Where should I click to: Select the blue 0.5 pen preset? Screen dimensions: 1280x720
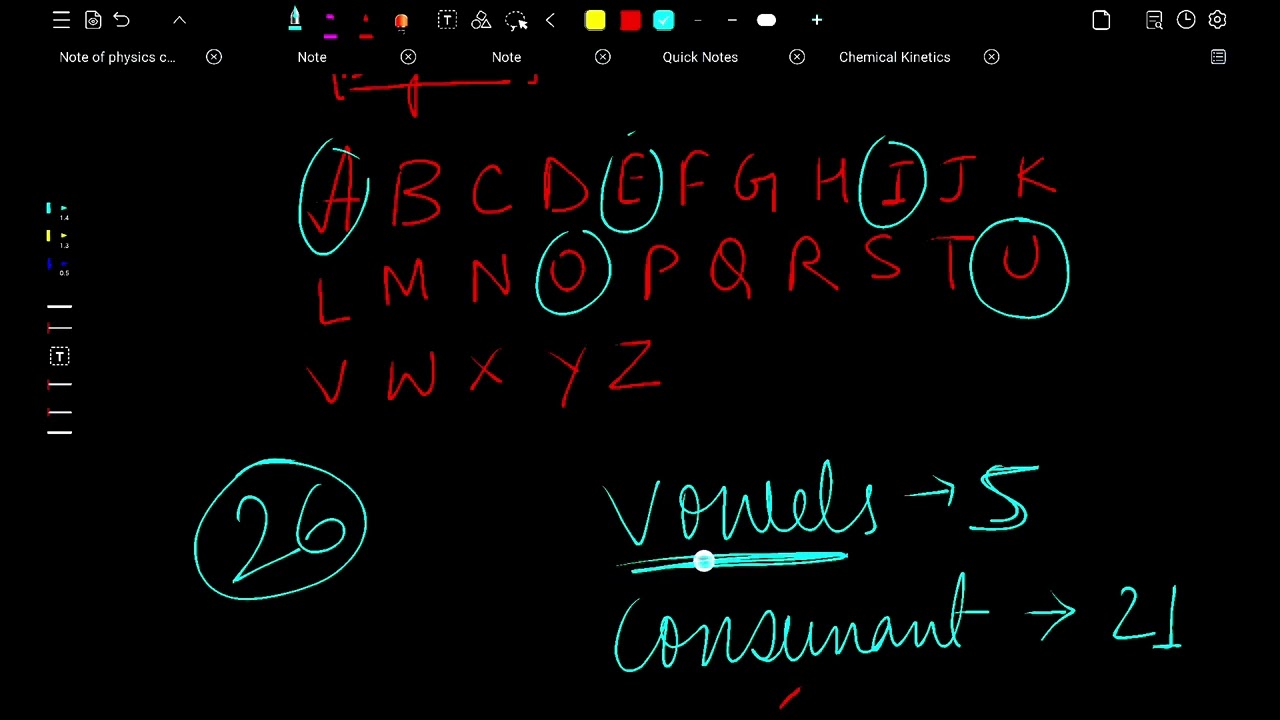pyautogui.click(x=58, y=266)
